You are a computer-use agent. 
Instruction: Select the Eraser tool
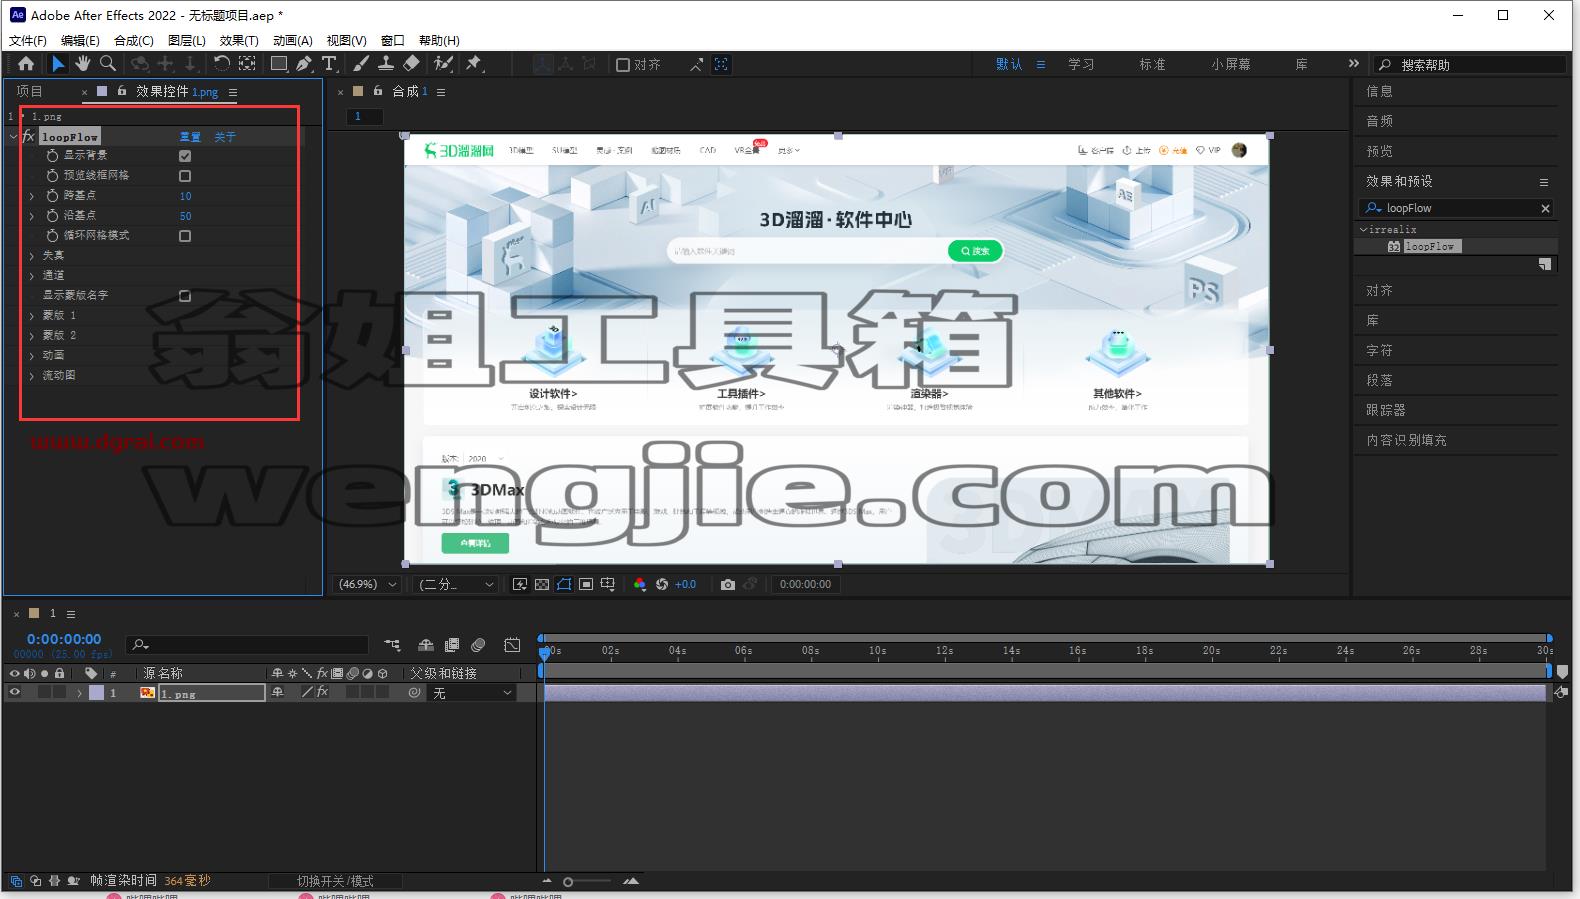pyautogui.click(x=411, y=64)
